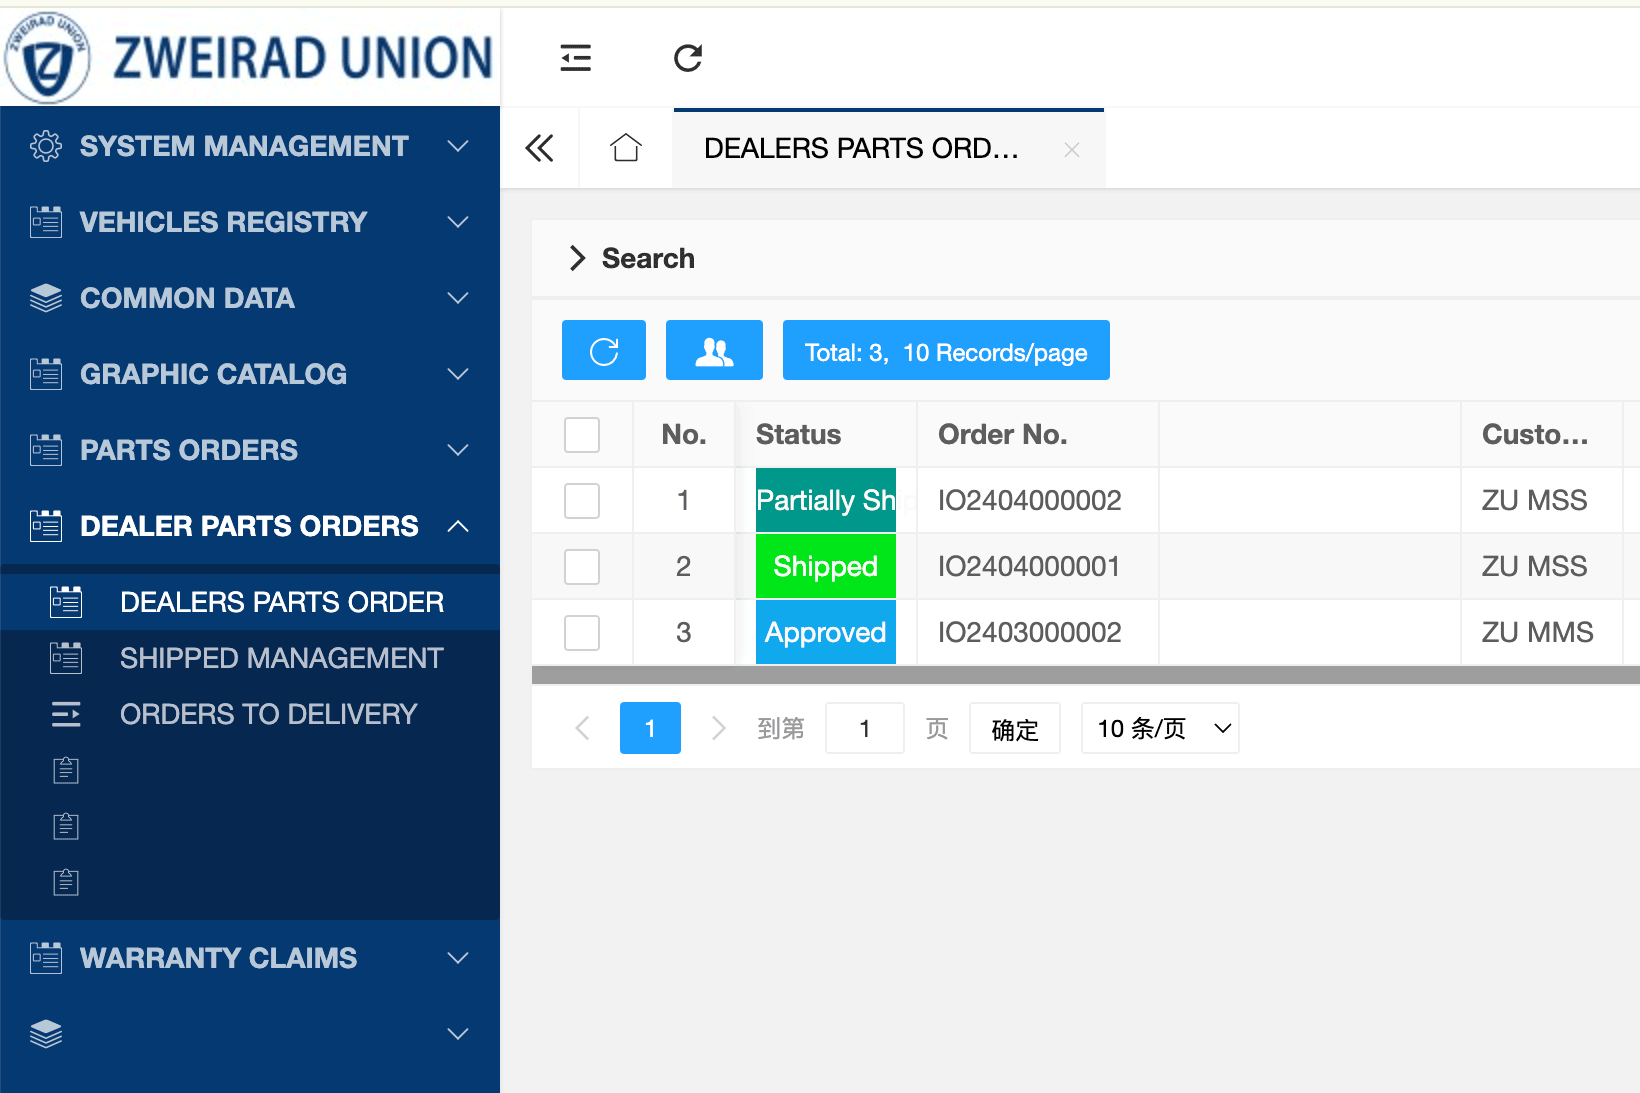
Task: Open Dealers Parts Order submenu item
Action: point(250,602)
